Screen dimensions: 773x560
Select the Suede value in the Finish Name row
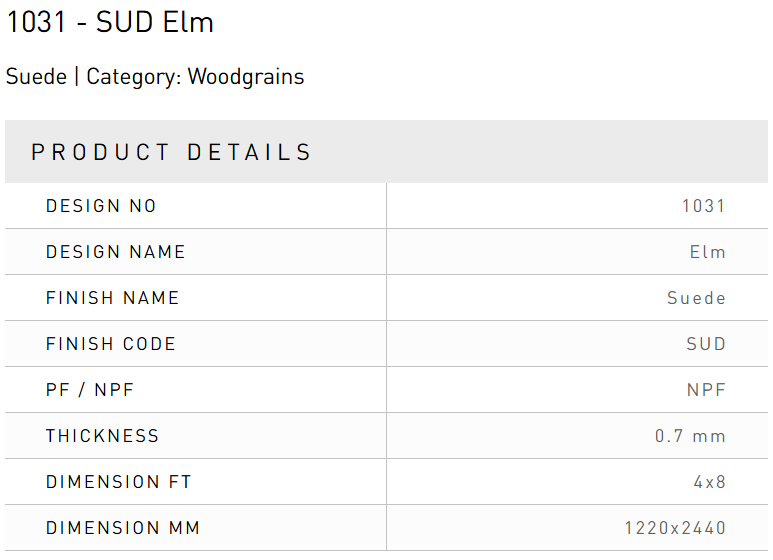tap(696, 298)
